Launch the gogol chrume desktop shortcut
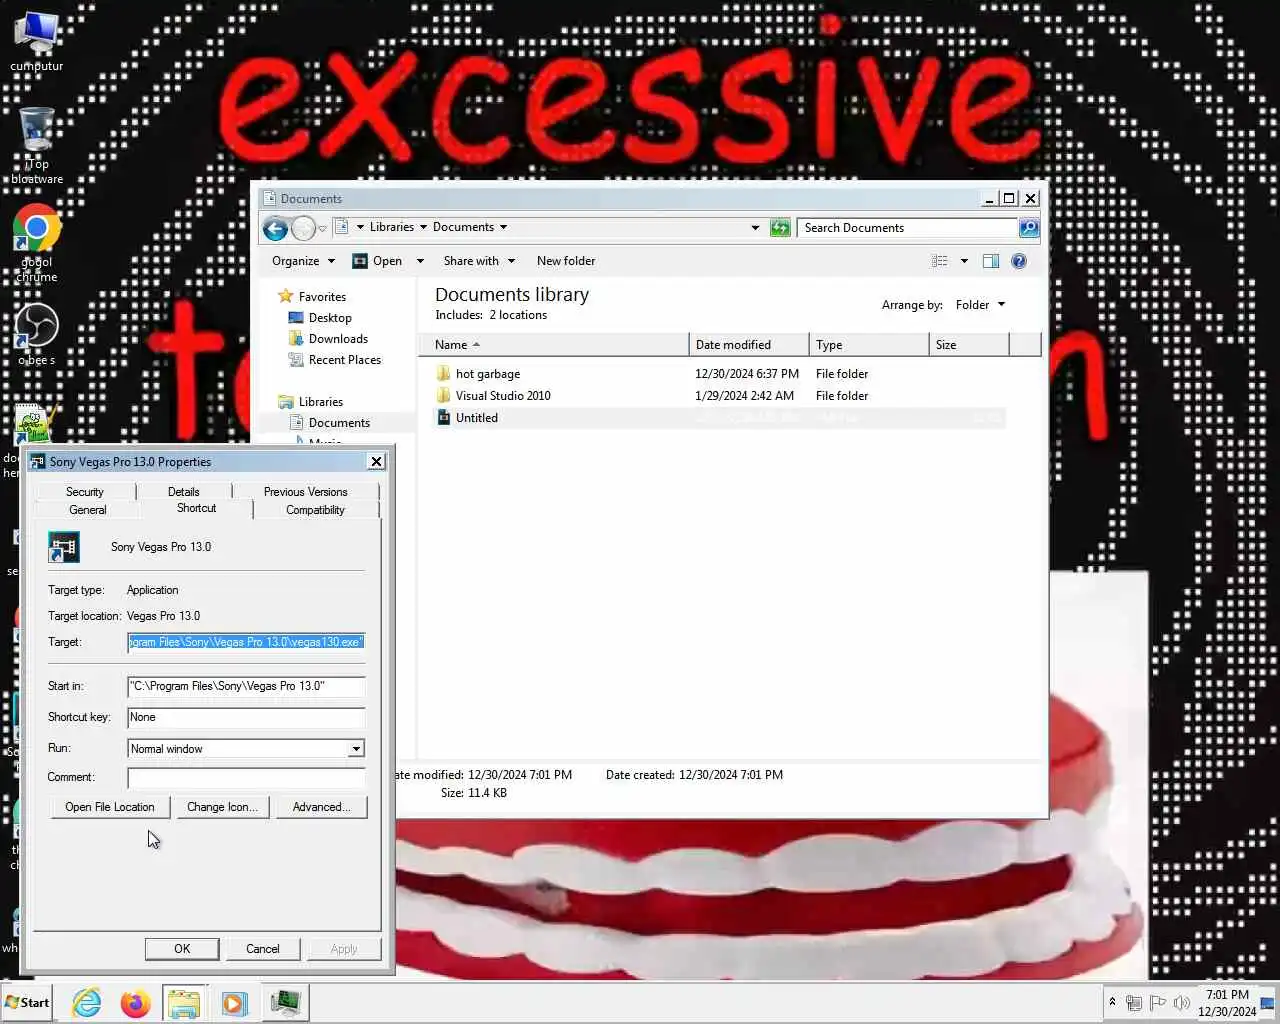This screenshot has width=1280, height=1024. tap(37, 242)
